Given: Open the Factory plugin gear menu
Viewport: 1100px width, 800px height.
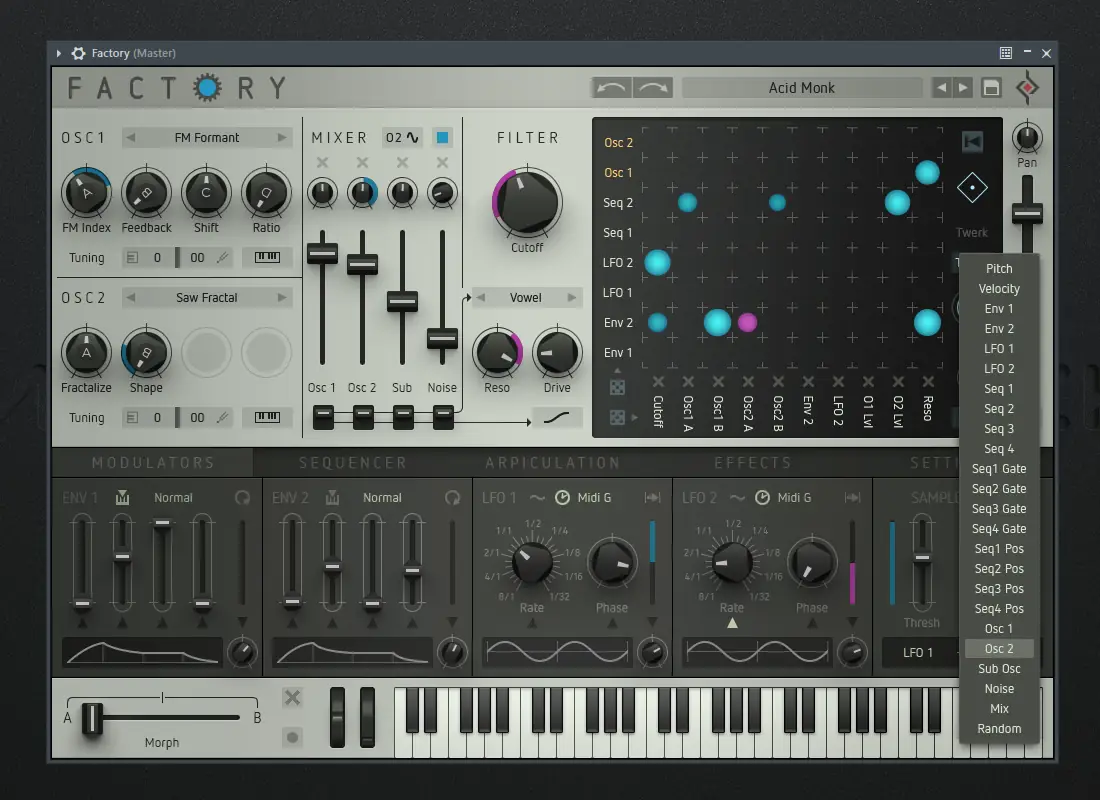Looking at the screenshot, I should pos(79,53).
